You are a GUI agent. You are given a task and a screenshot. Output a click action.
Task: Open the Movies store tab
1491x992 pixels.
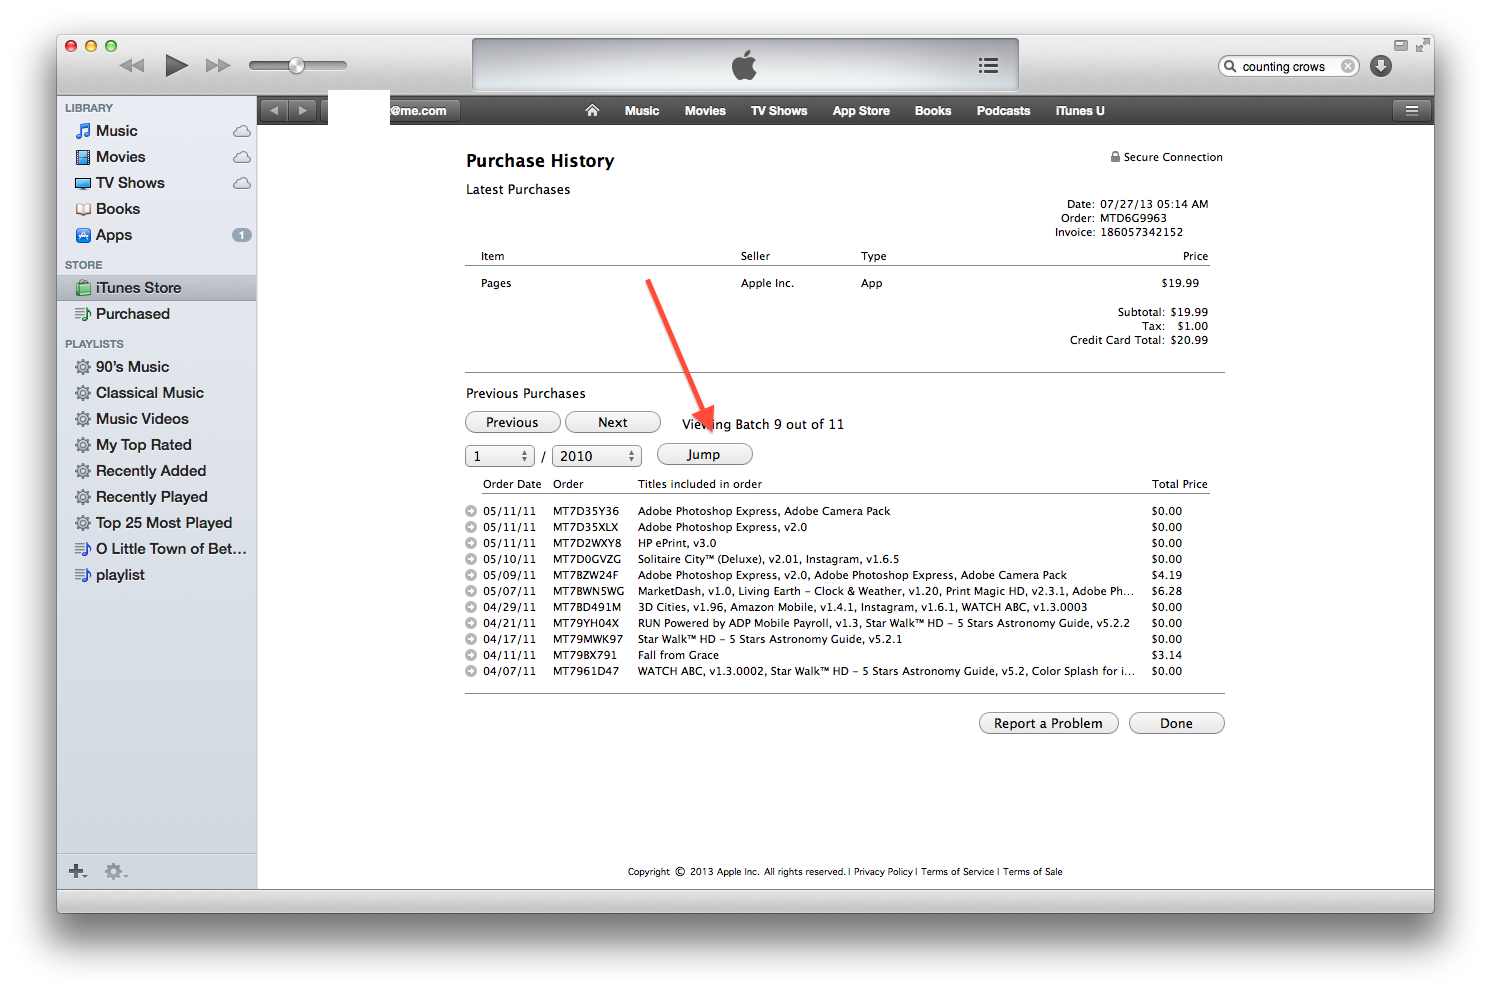[x=705, y=111]
